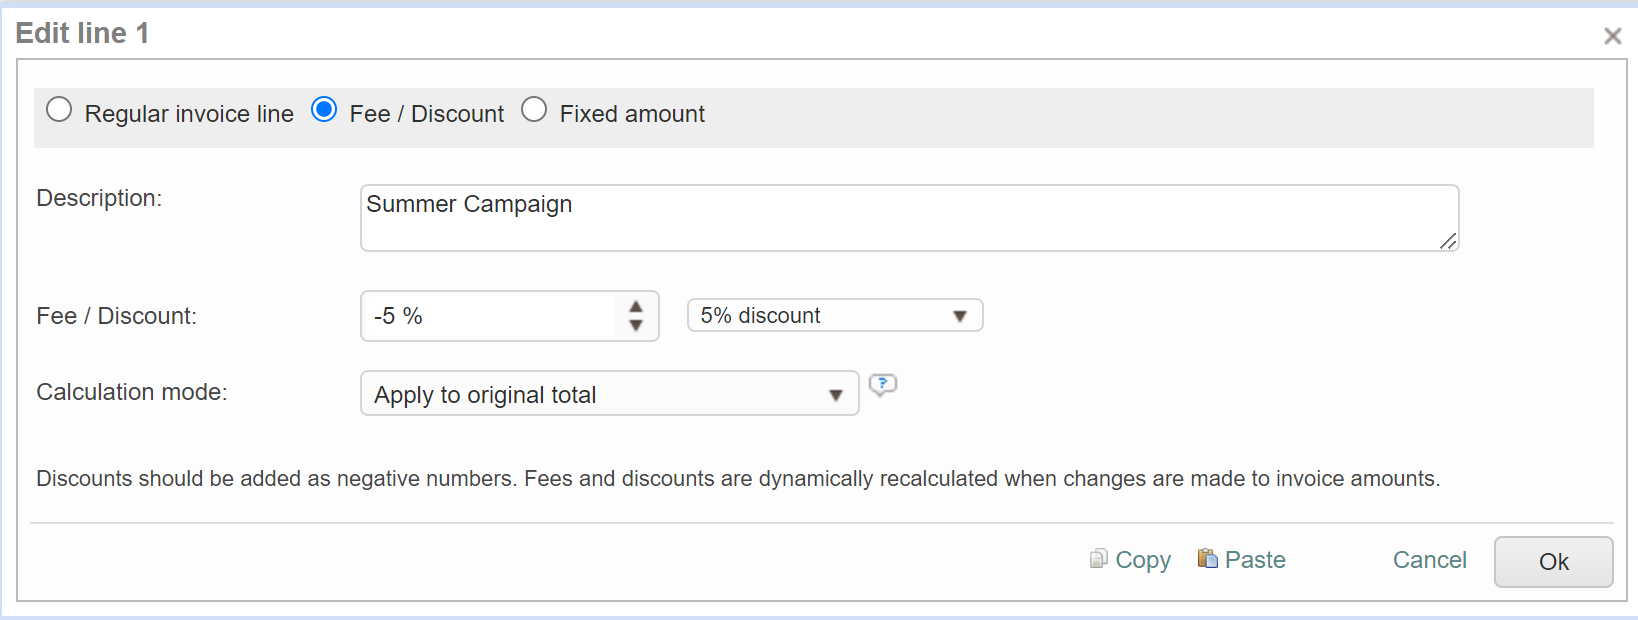Click the Copy line icon
Screen dimensions: 1638x620
point(1098,559)
